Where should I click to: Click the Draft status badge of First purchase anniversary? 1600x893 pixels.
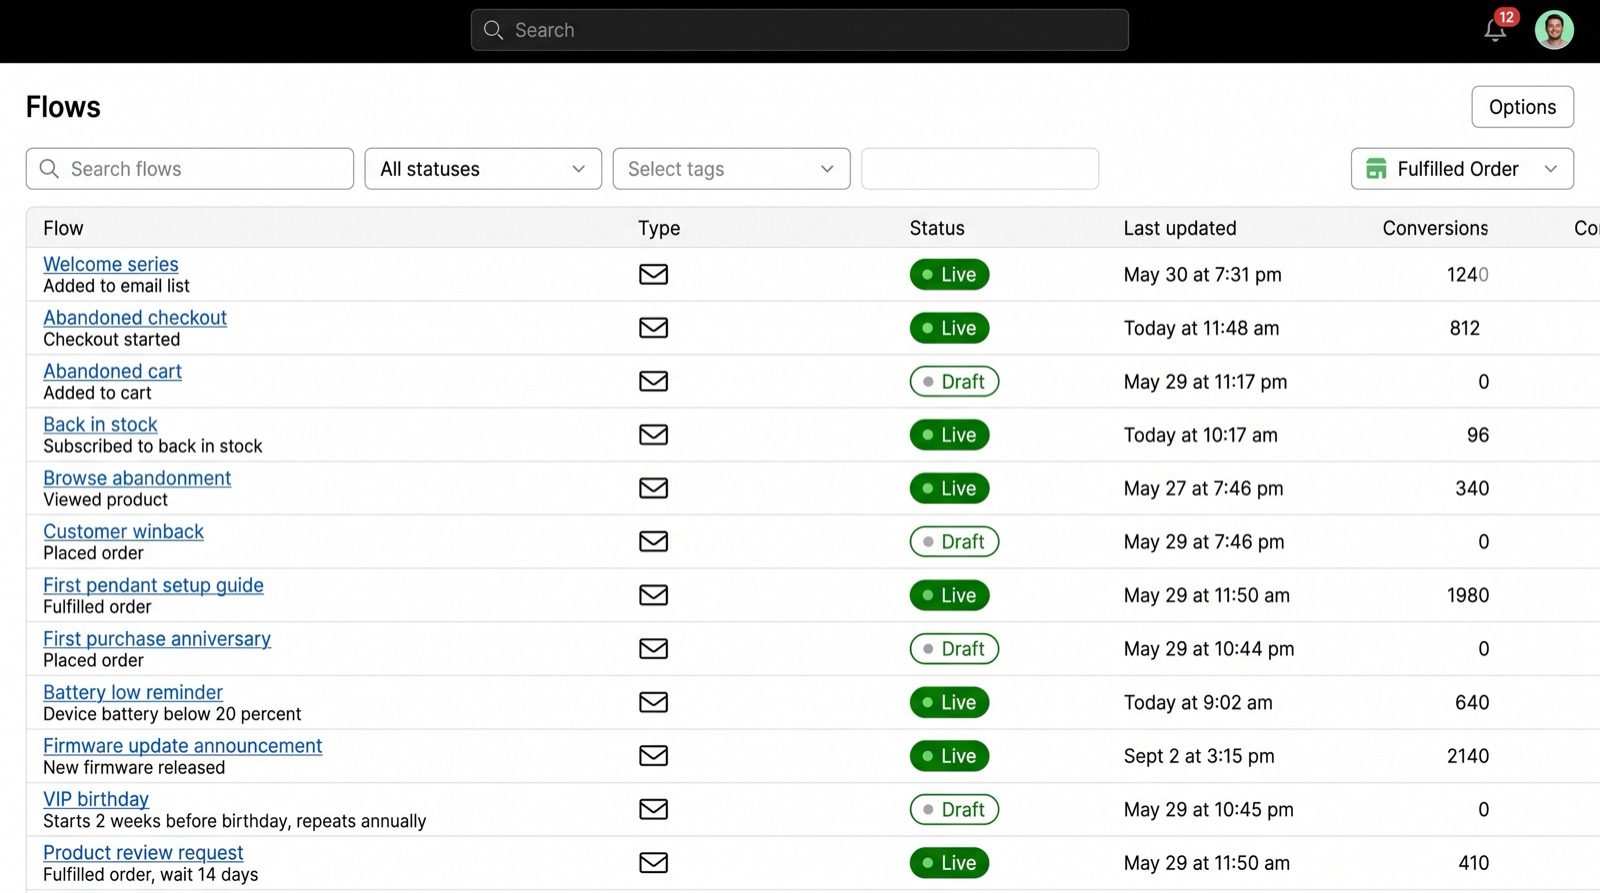pos(954,649)
